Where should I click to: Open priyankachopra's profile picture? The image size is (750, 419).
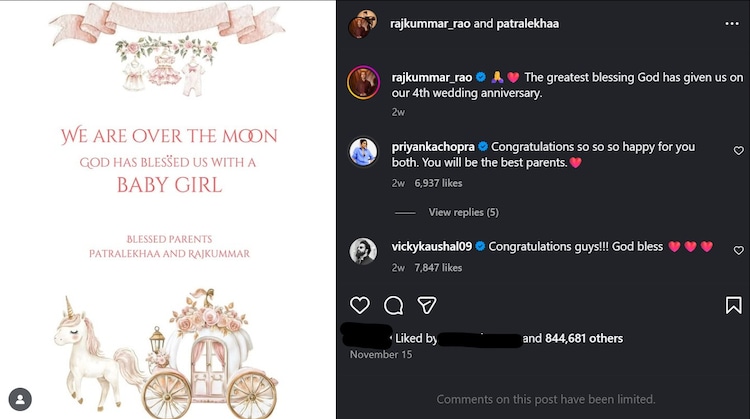pyautogui.click(x=363, y=152)
